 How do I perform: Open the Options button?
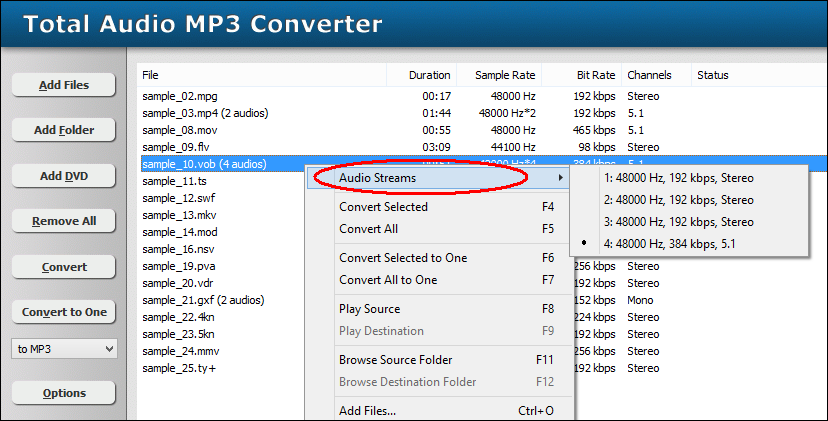63,393
